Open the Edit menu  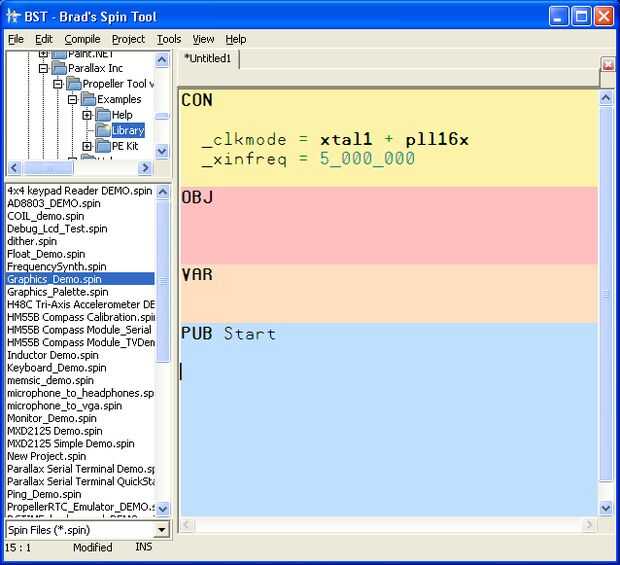click(43, 39)
